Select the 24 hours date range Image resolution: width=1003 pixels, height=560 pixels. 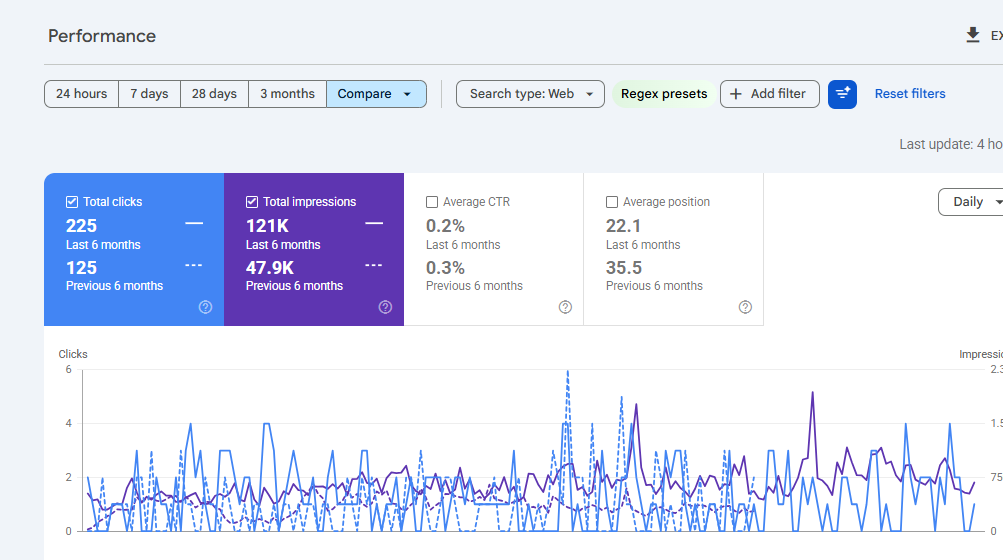pyautogui.click(x=81, y=94)
